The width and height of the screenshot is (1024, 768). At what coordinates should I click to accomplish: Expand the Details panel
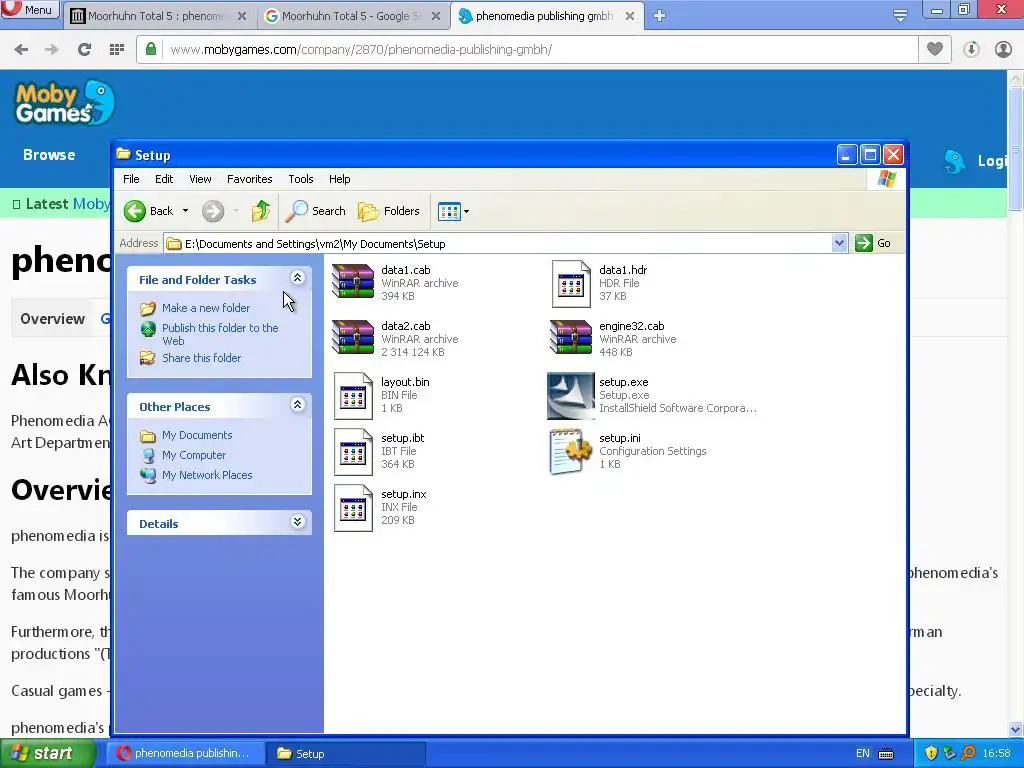tap(297, 522)
